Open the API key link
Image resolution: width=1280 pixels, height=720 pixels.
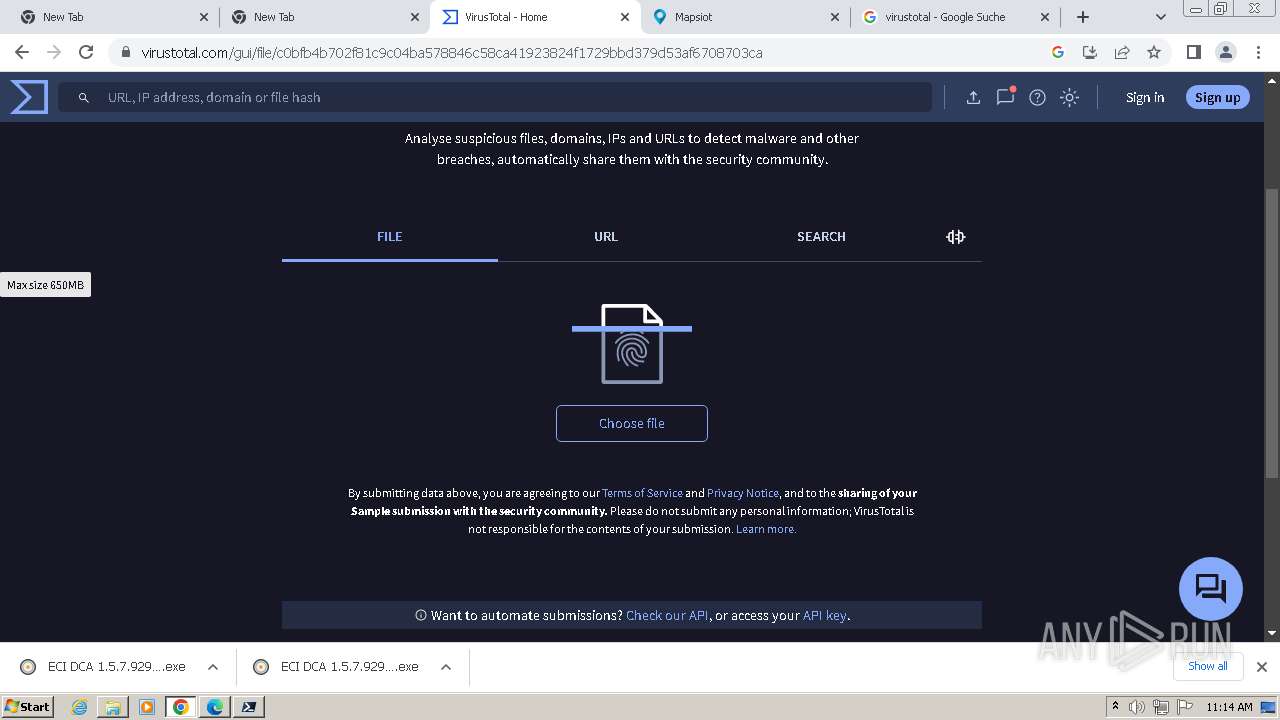825,615
